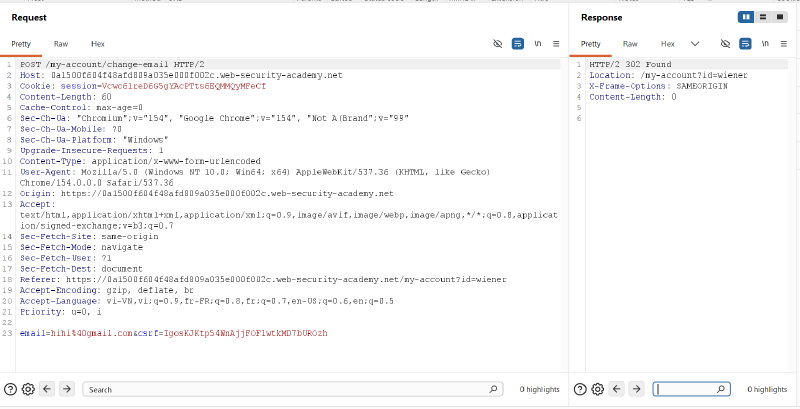Open Request pane hamburger menu
The width and height of the screenshot is (800, 409).
(x=556, y=44)
